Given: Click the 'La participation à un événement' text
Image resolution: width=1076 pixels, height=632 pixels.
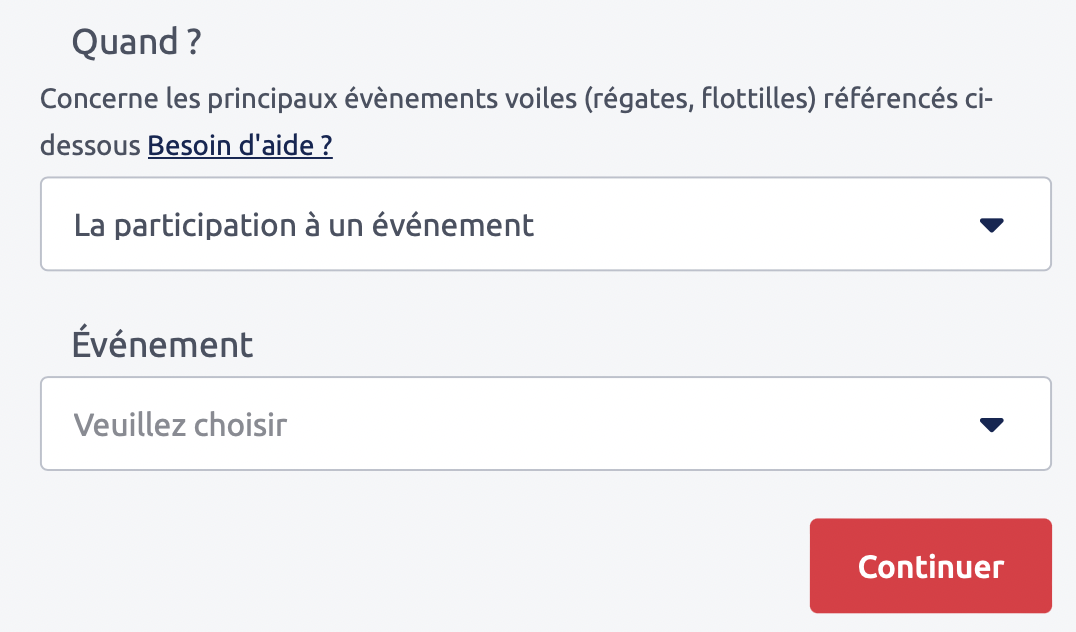Looking at the screenshot, I should coord(304,225).
